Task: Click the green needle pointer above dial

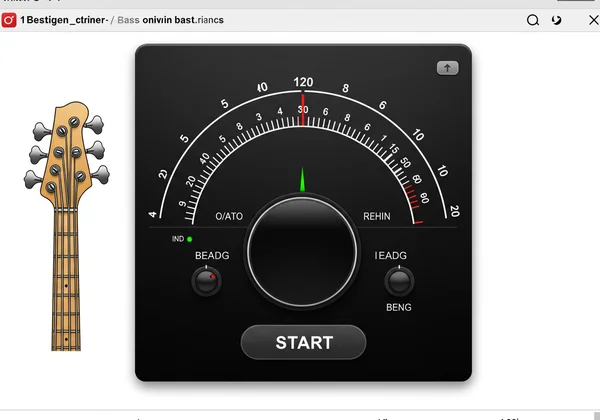Action: [x=302, y=180]
